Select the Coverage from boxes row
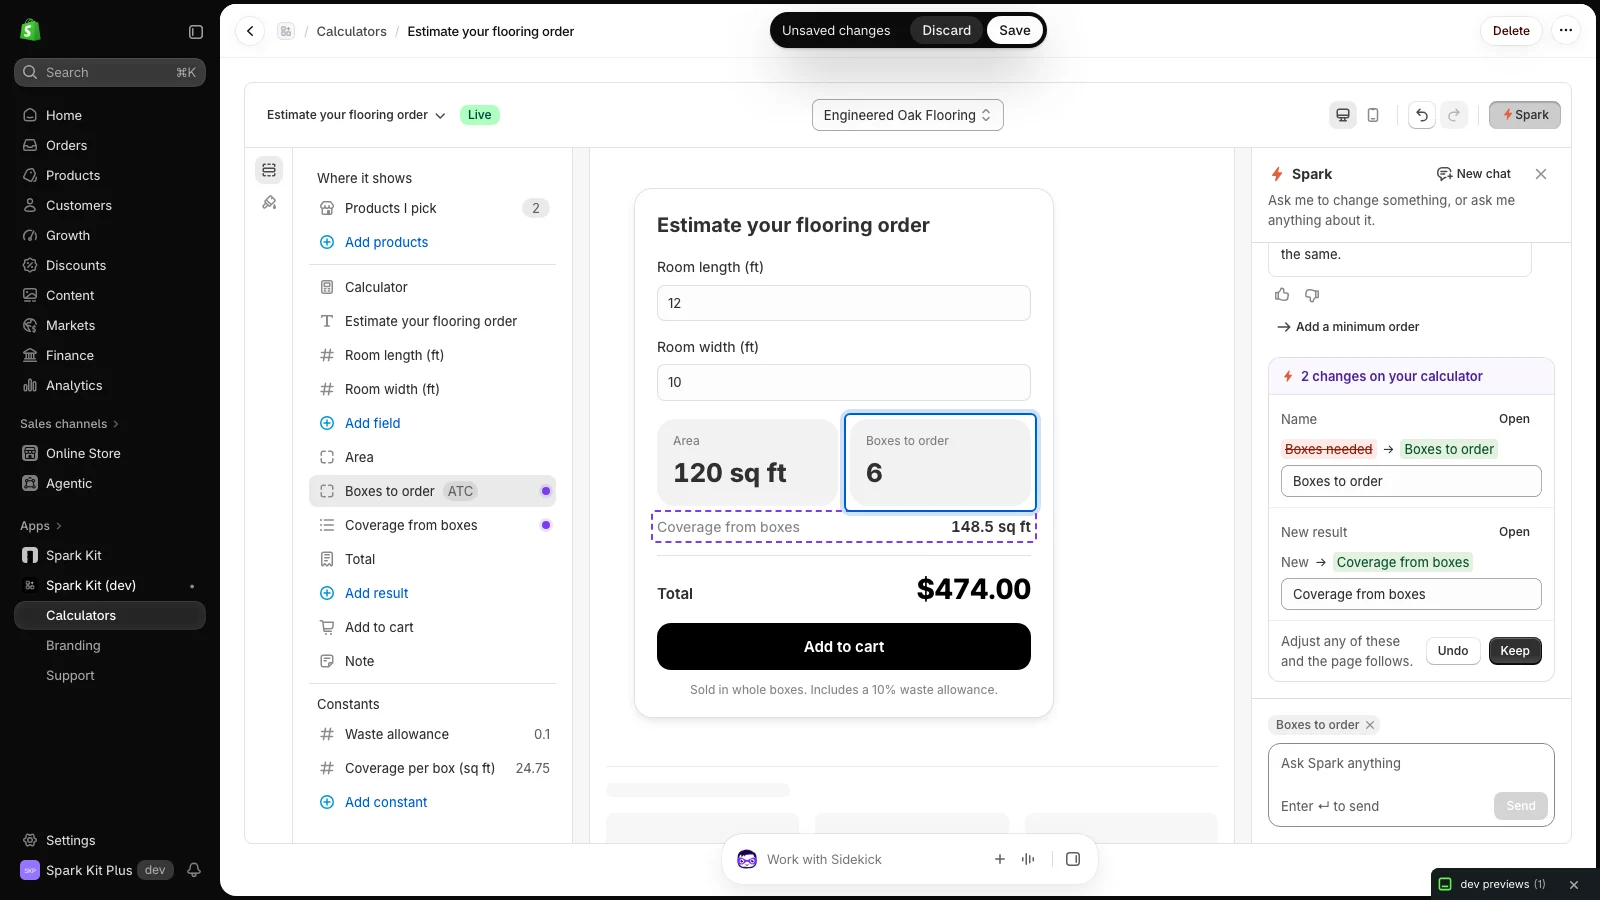The width and height of the screenshot is (1600, 900). tap(432, 525)
